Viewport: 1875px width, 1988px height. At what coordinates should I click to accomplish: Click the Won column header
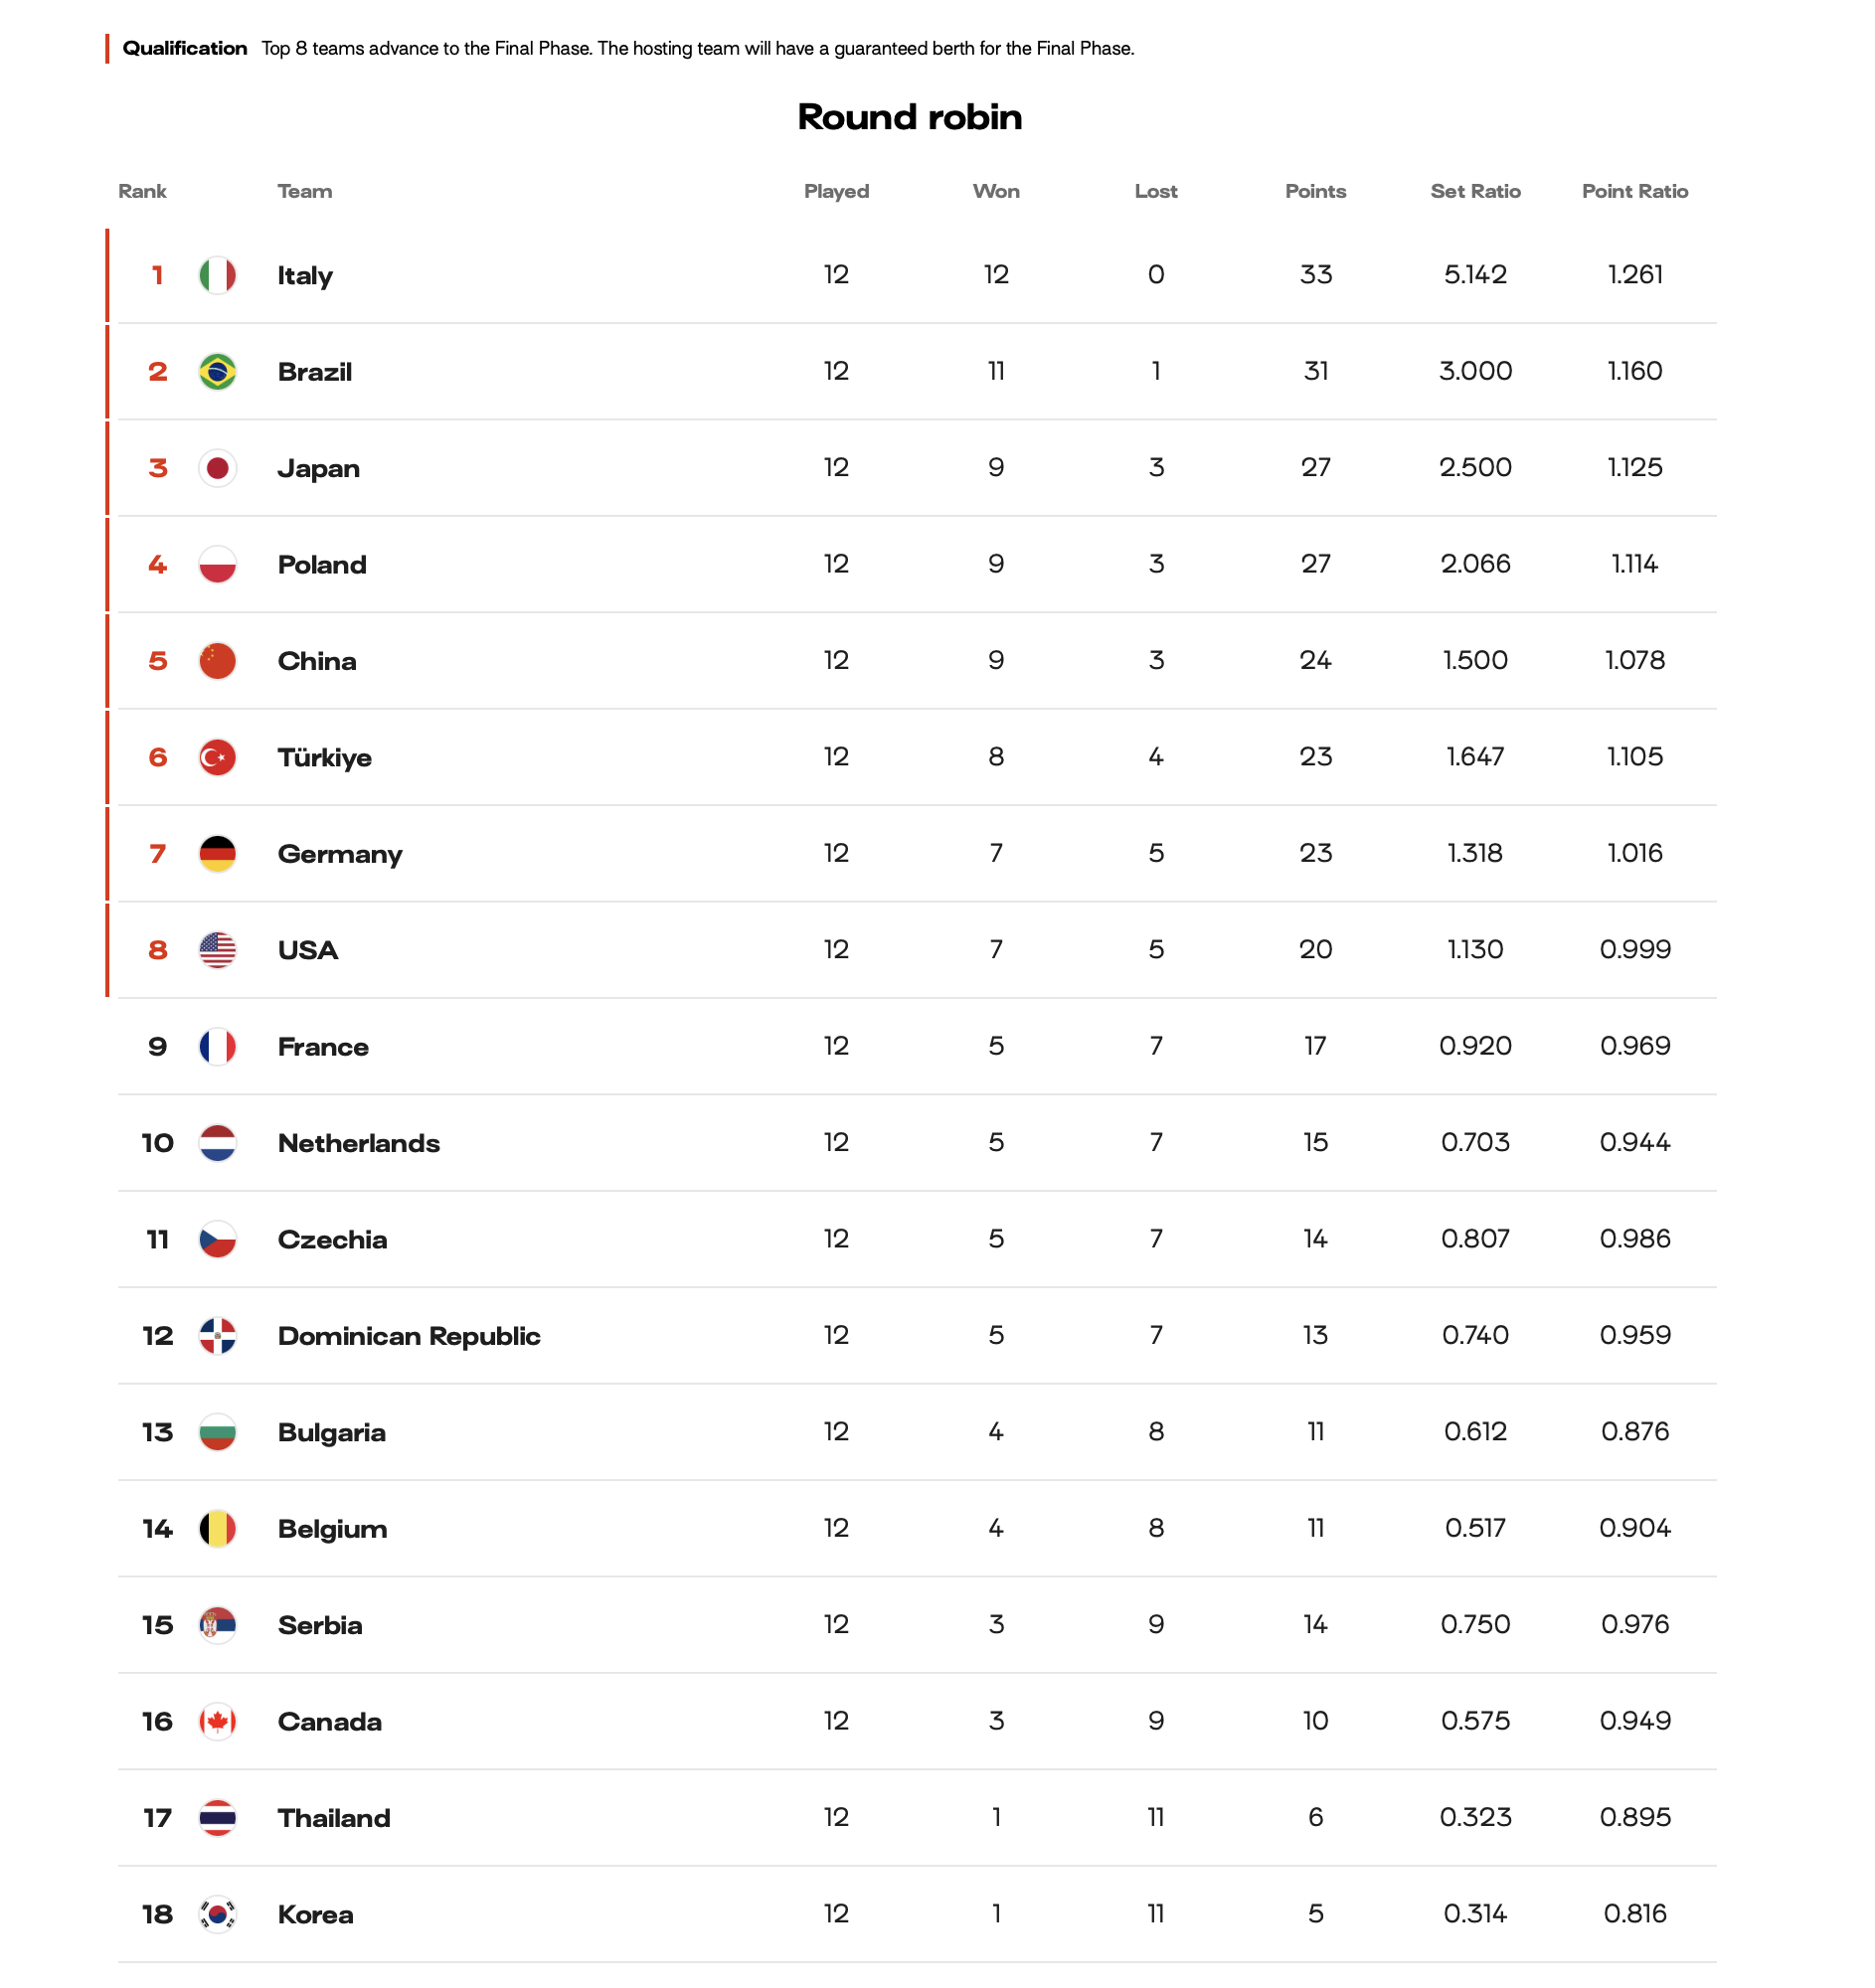click(x=996, y=191)
